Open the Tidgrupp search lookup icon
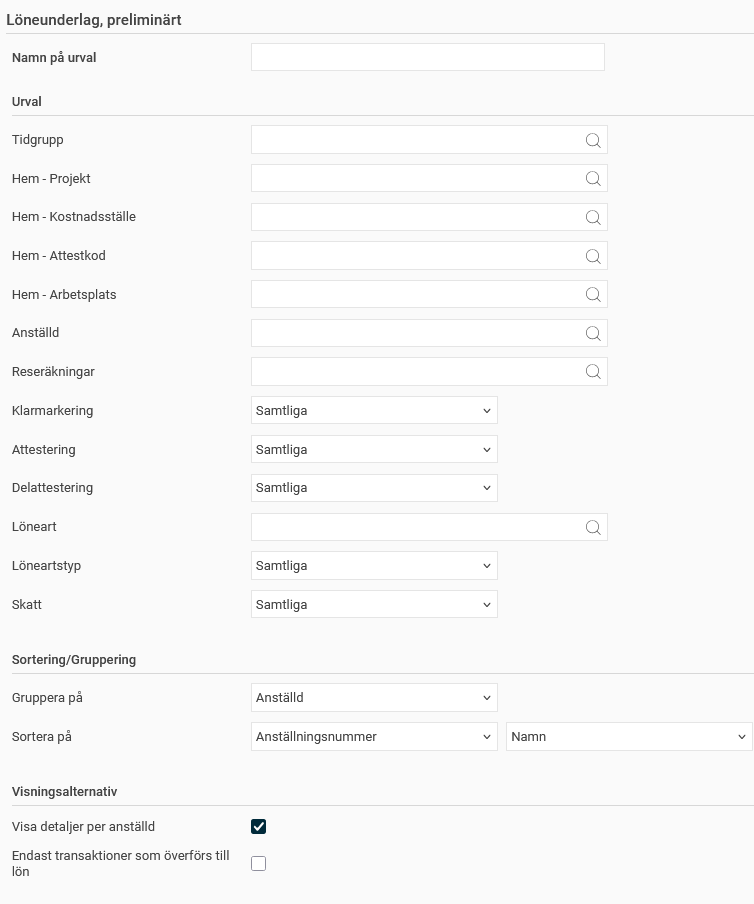The width and height of the screenshot is (754, 904). pos(593,140)
